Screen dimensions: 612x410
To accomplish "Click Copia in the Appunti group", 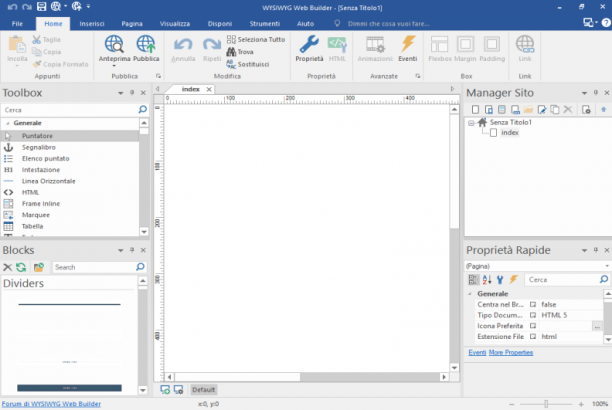I will 46,52.
